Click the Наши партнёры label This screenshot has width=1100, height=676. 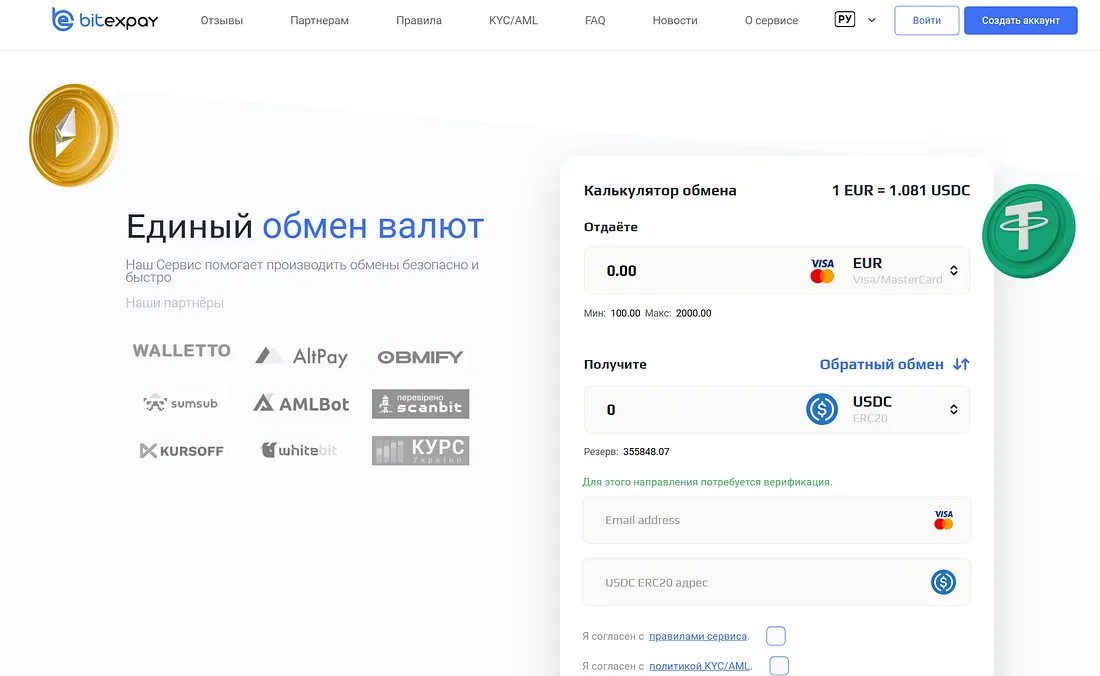(x=175, y=303)
